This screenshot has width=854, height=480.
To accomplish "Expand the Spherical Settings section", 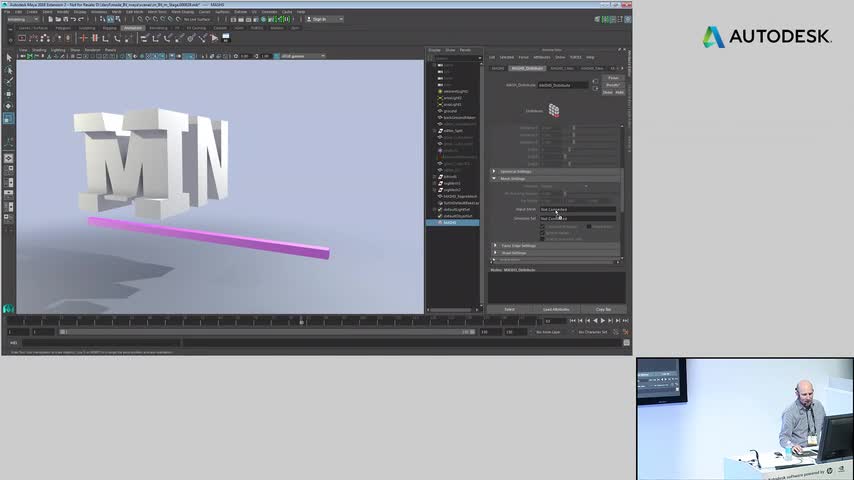I will point(495,172).
